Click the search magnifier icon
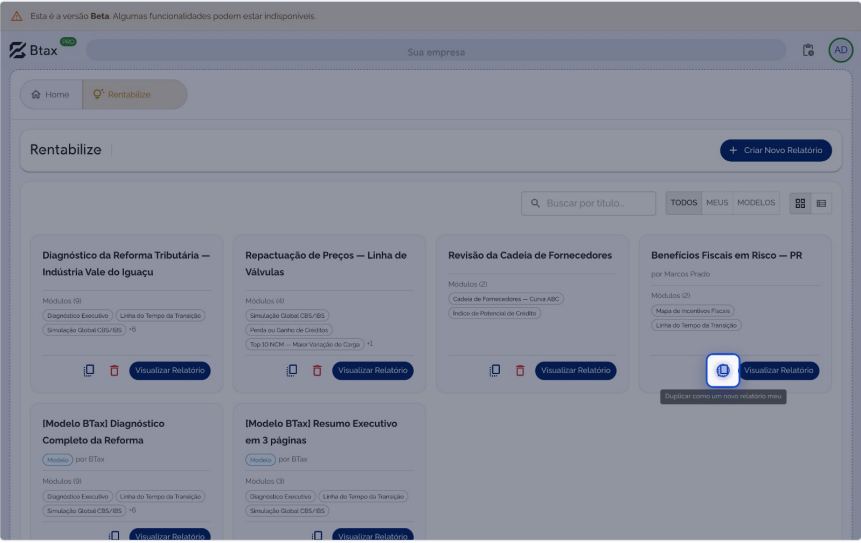Viewport: 861px width, 543px height. point(535,203)
